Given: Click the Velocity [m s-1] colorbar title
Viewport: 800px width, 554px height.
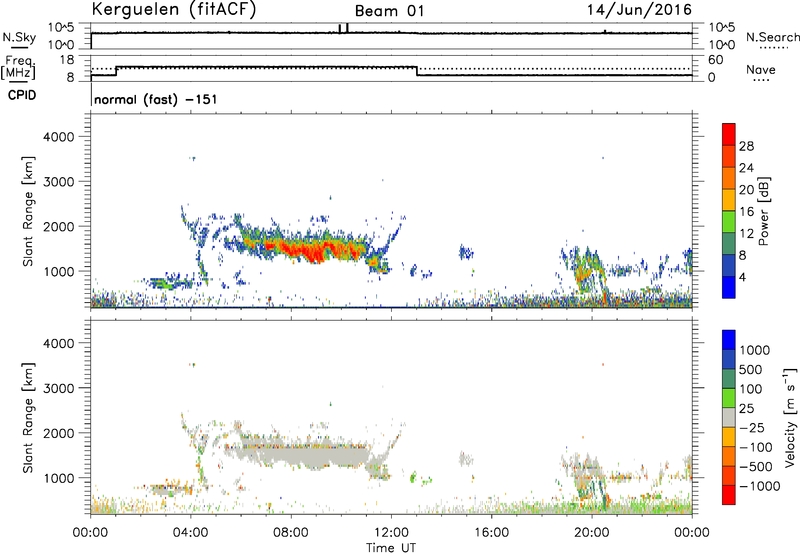Looking at the screenshot, I should tap(790, 417).
